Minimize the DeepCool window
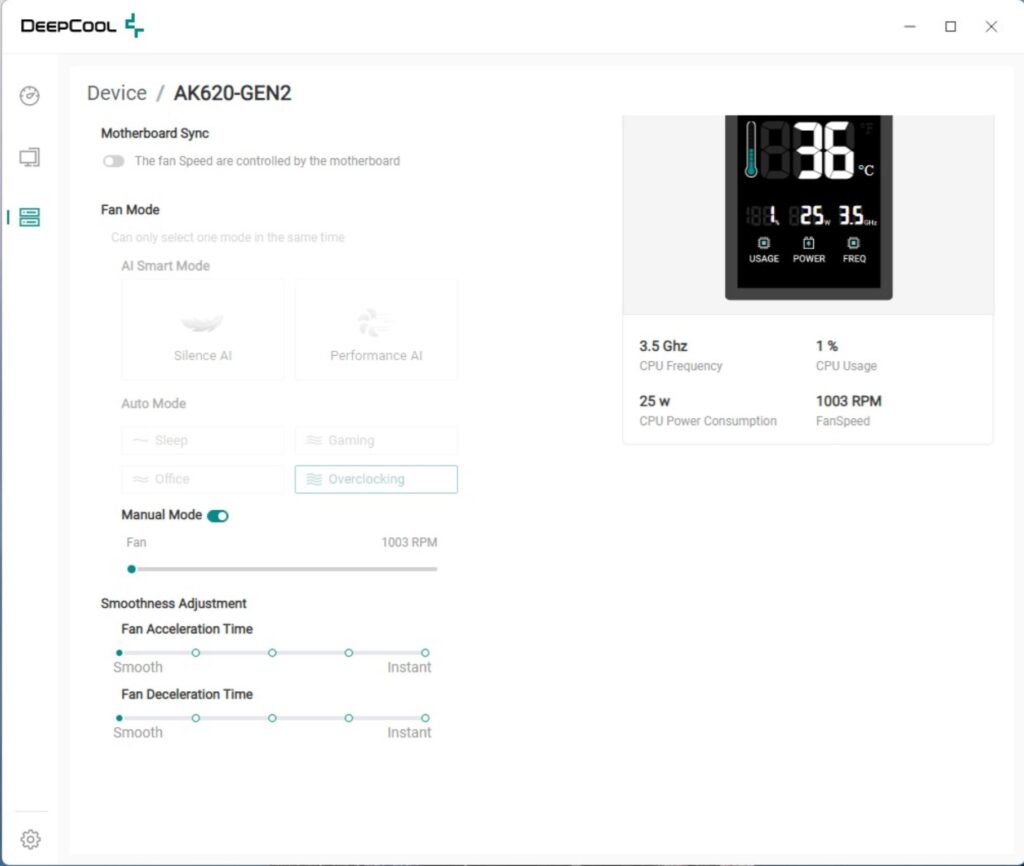Image resolution: width=1024 pixels, height=866 pixels. coord(910,26)
